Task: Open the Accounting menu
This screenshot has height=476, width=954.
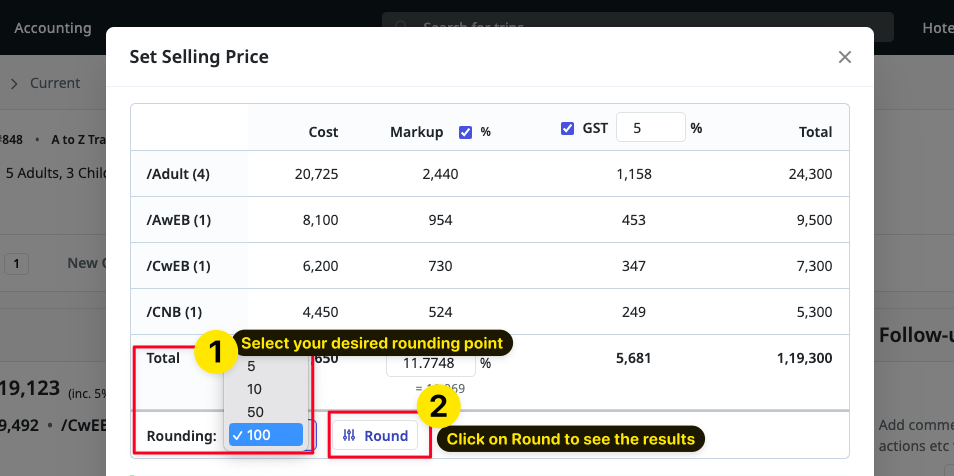Action: pyautogui.click(x=52, y=28)
